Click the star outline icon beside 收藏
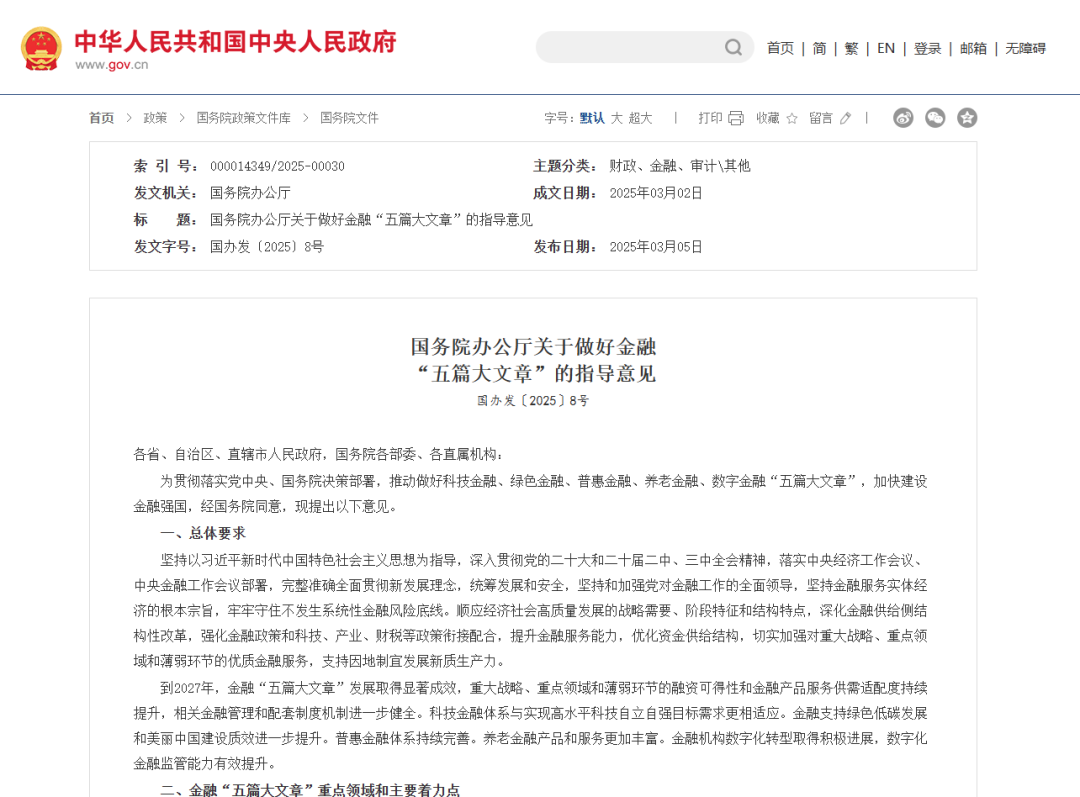Screen dimensions: 1080x797 tap(791, 118)
